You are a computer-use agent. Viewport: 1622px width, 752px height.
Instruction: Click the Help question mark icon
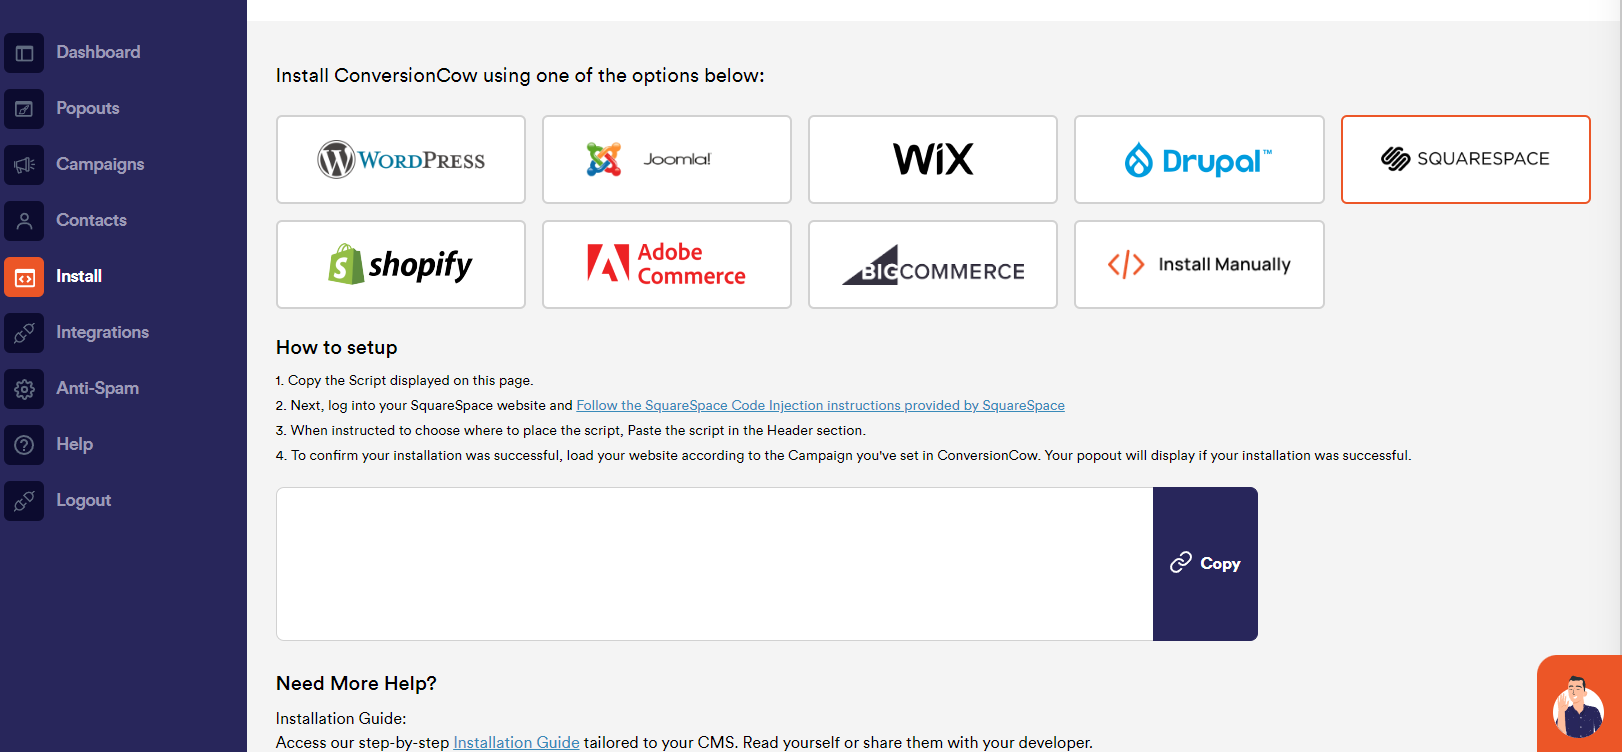click(24, 445)
